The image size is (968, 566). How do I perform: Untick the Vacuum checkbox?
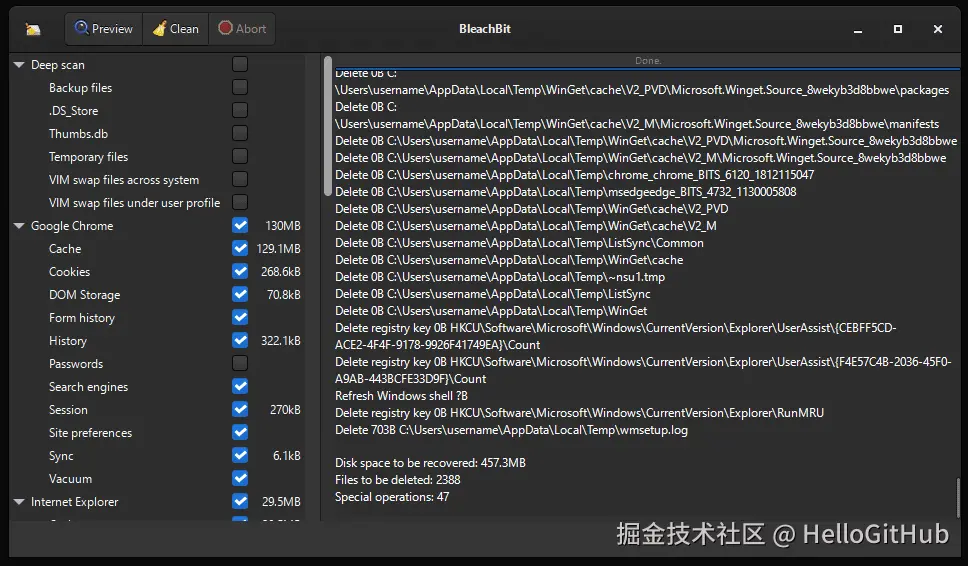(x=240, y=478)
